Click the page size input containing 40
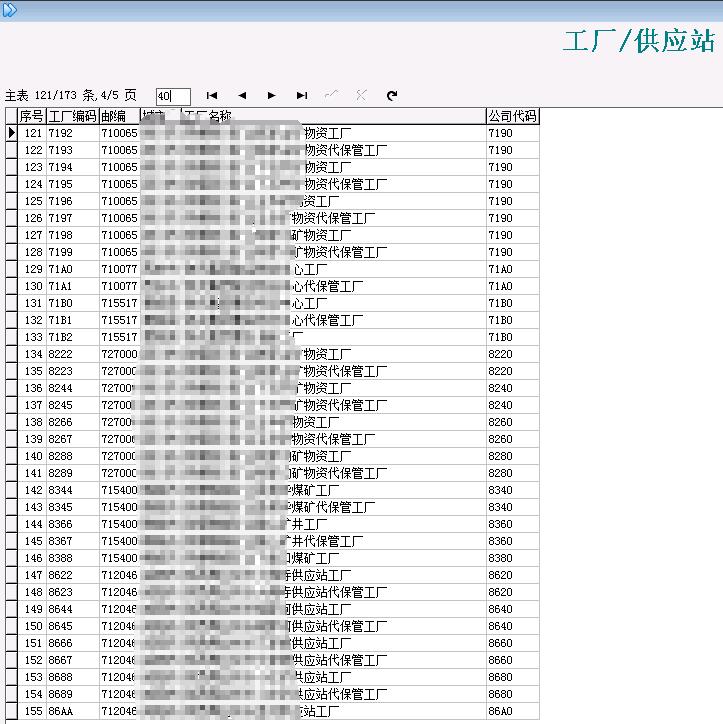 [x=173, y=97]
